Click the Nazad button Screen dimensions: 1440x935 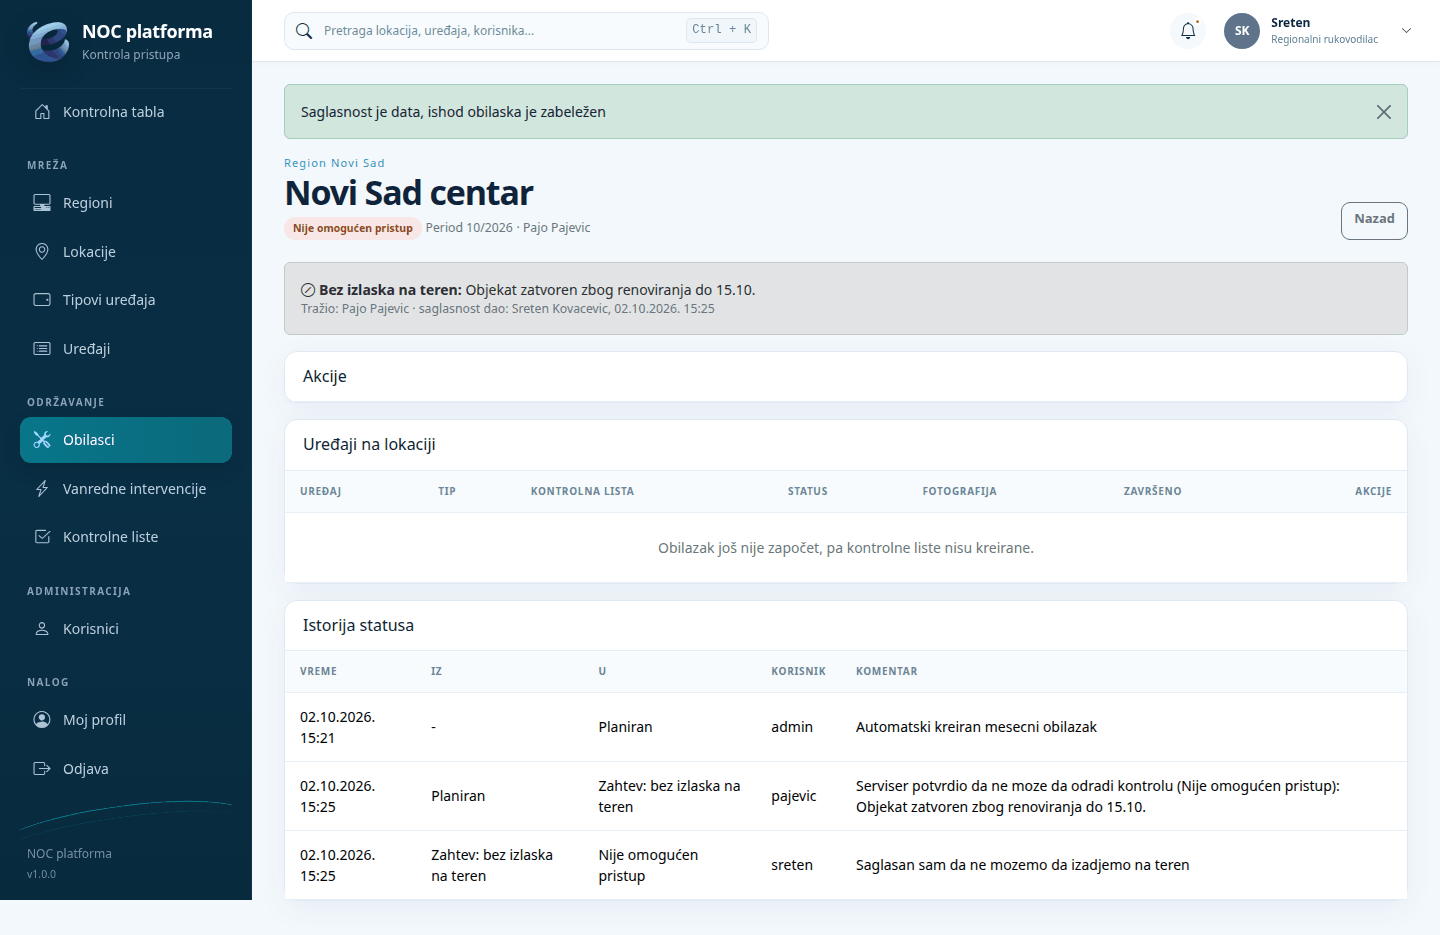[x=1374, y=221]
